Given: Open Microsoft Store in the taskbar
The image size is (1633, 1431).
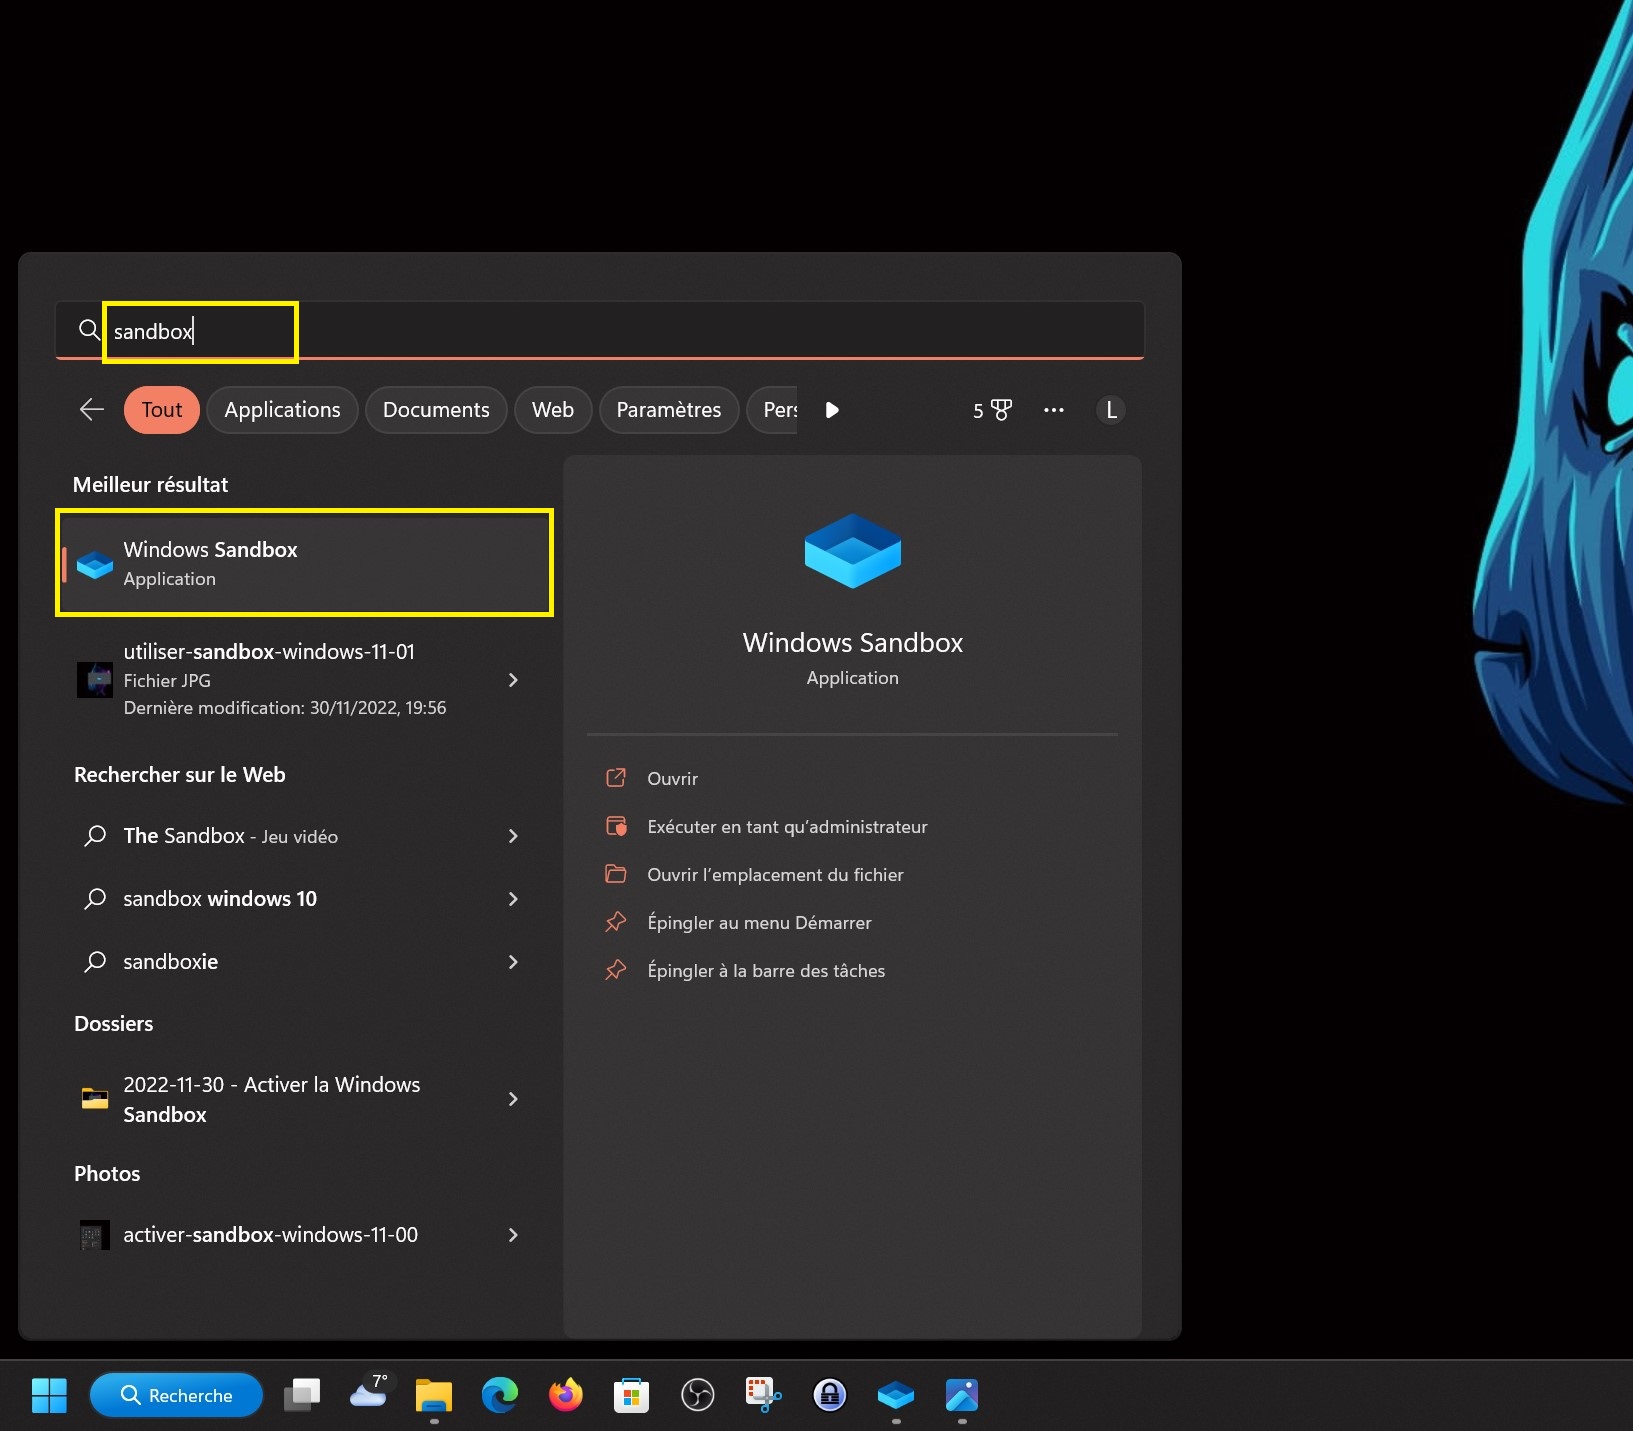Looking at the screenshot, I should (x=632, y=1394).
